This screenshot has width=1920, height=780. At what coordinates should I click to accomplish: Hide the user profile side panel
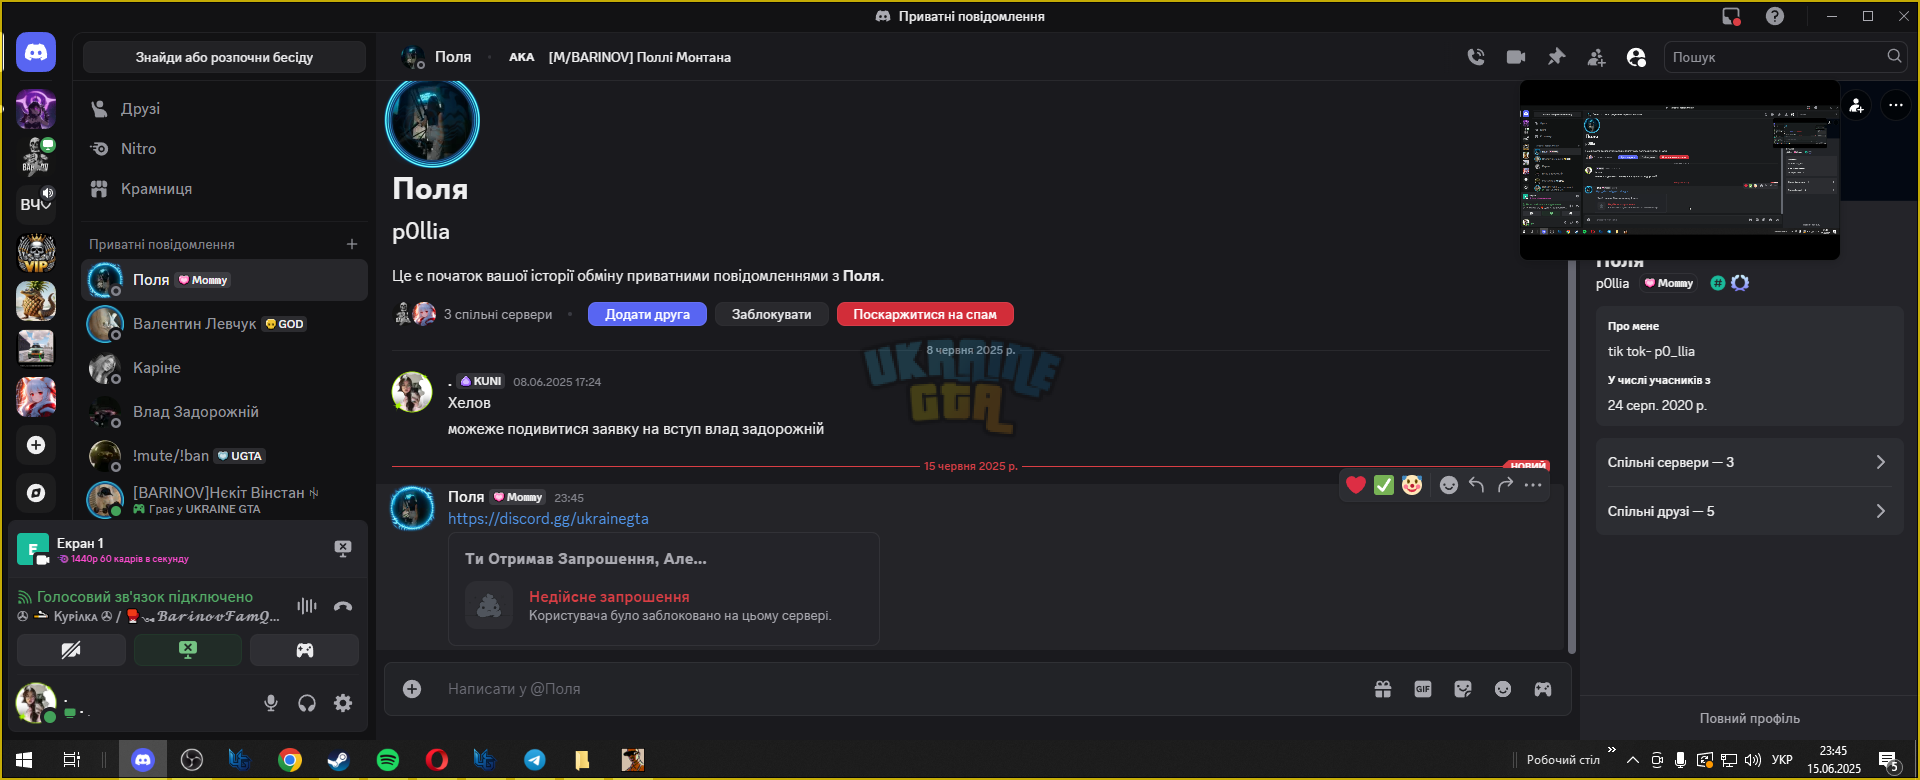(x=1636, y=57)
